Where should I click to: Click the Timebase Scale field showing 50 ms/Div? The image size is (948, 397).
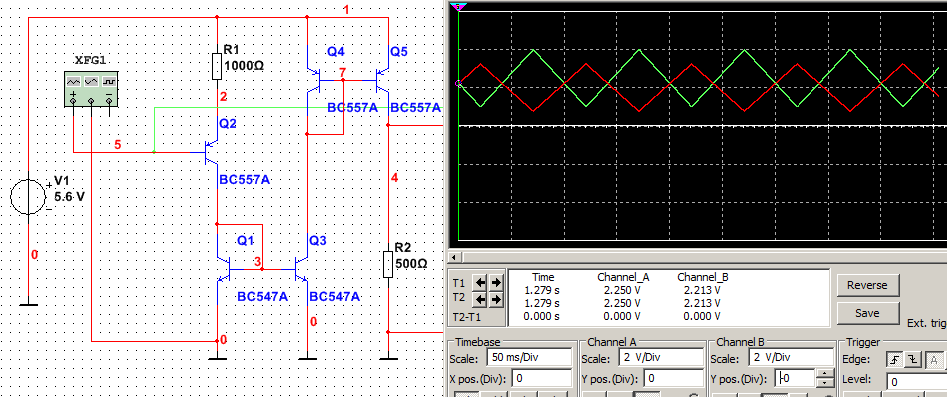tap(530, 358)
